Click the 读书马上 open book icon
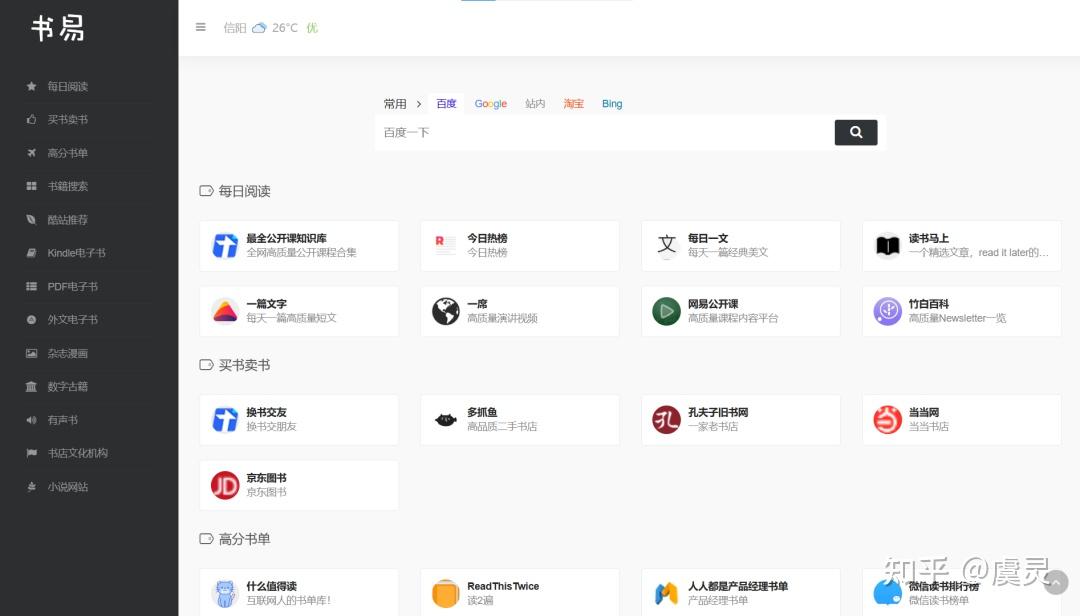The height and width of the screenshot is (616, 1080). [887, 245]
